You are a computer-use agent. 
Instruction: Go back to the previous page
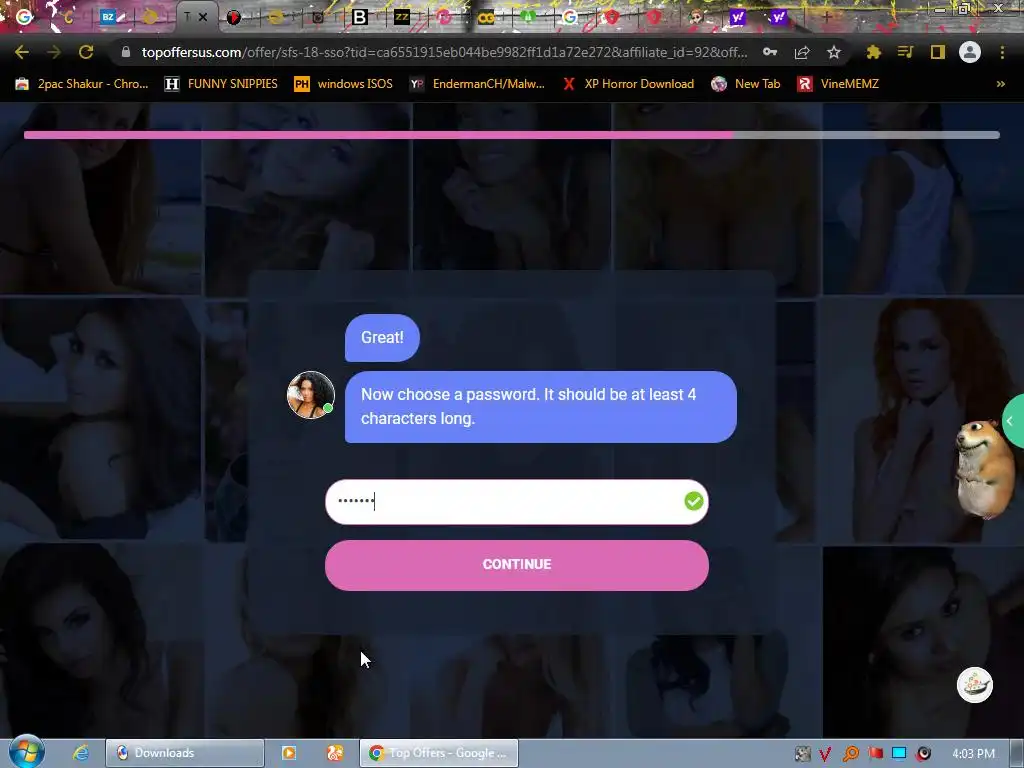[x=22, y=52]
